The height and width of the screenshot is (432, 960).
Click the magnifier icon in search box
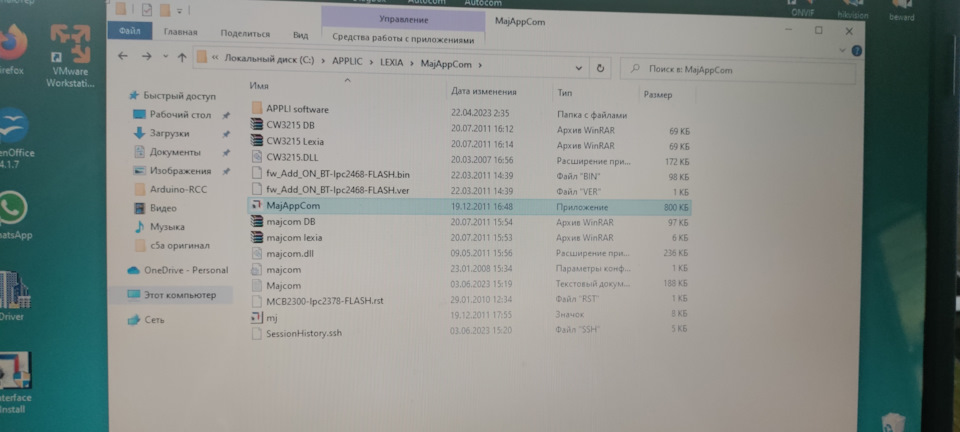636,69
